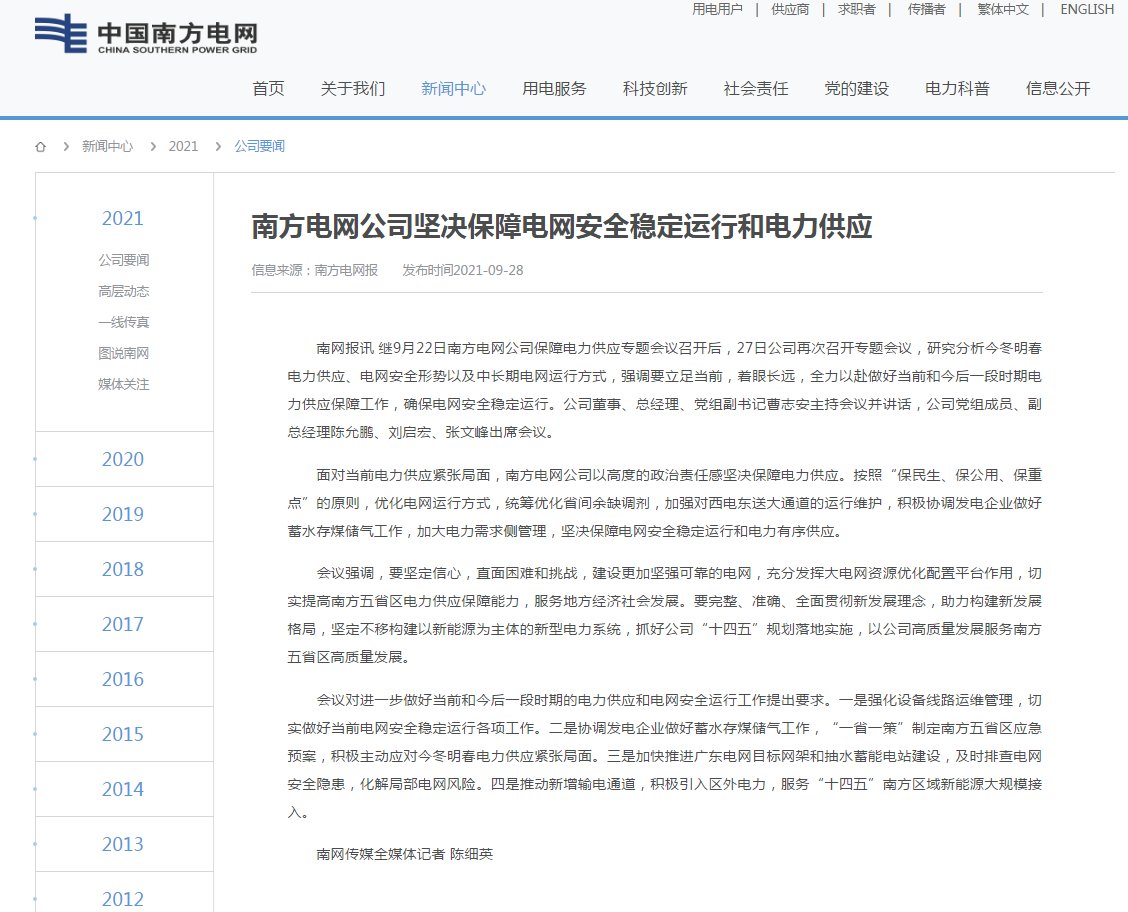The width and height of the screenshot is (1128, 912).
Task: Open the 用电用户 top link
Action: [717, 9]
